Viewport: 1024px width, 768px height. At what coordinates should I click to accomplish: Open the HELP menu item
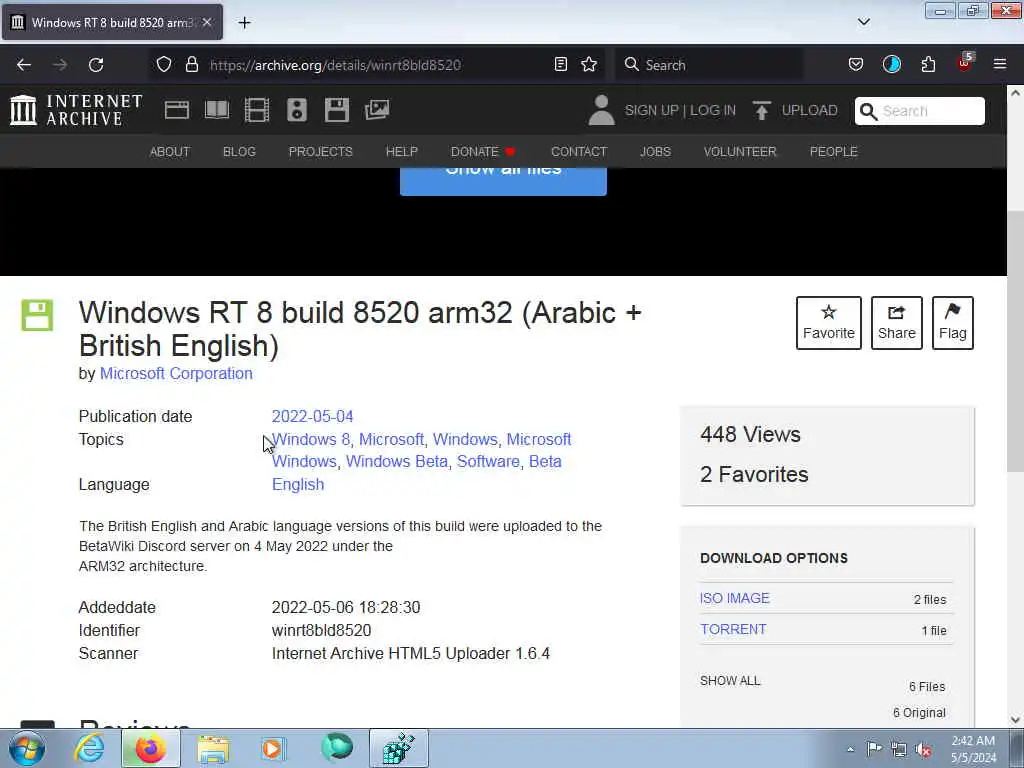pyautogui.click(x=402, y=152)
